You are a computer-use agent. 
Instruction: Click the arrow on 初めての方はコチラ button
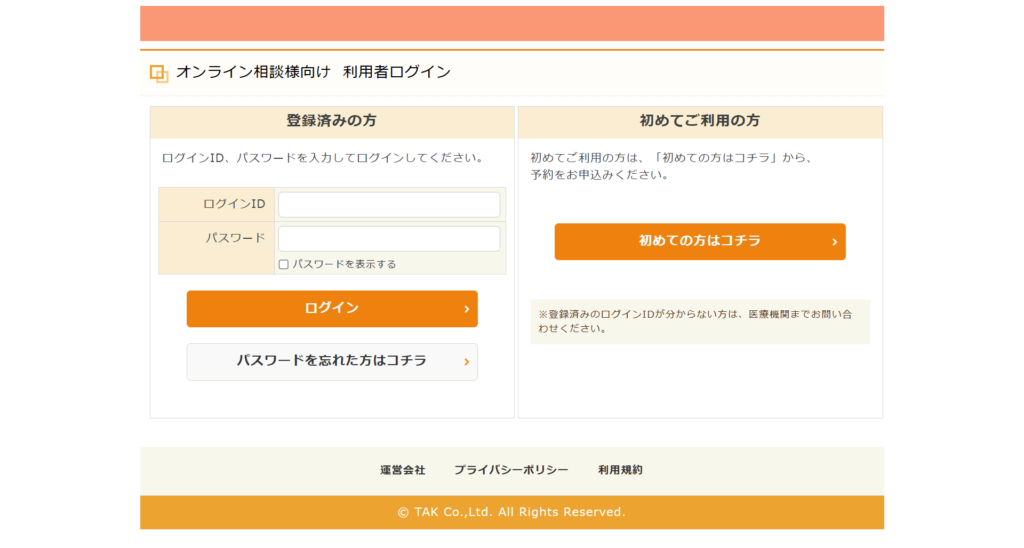click(834, 242)
